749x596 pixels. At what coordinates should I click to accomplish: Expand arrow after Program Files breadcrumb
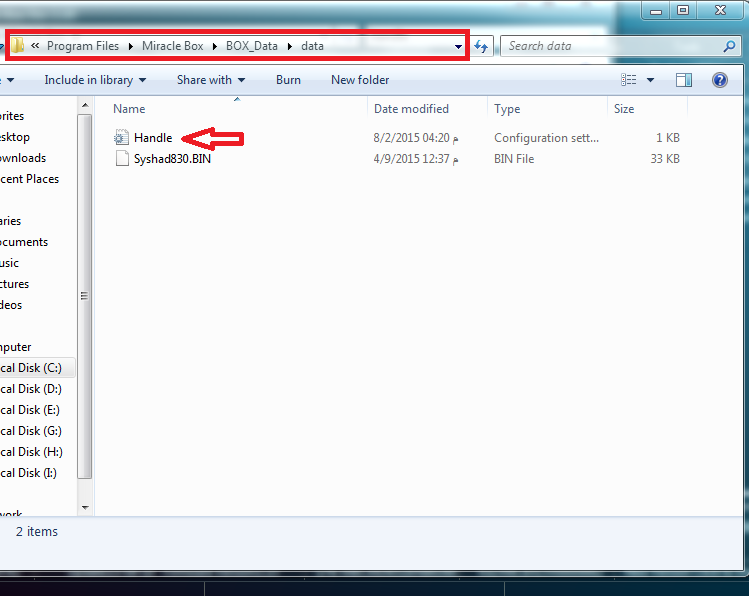coord(130,46)
